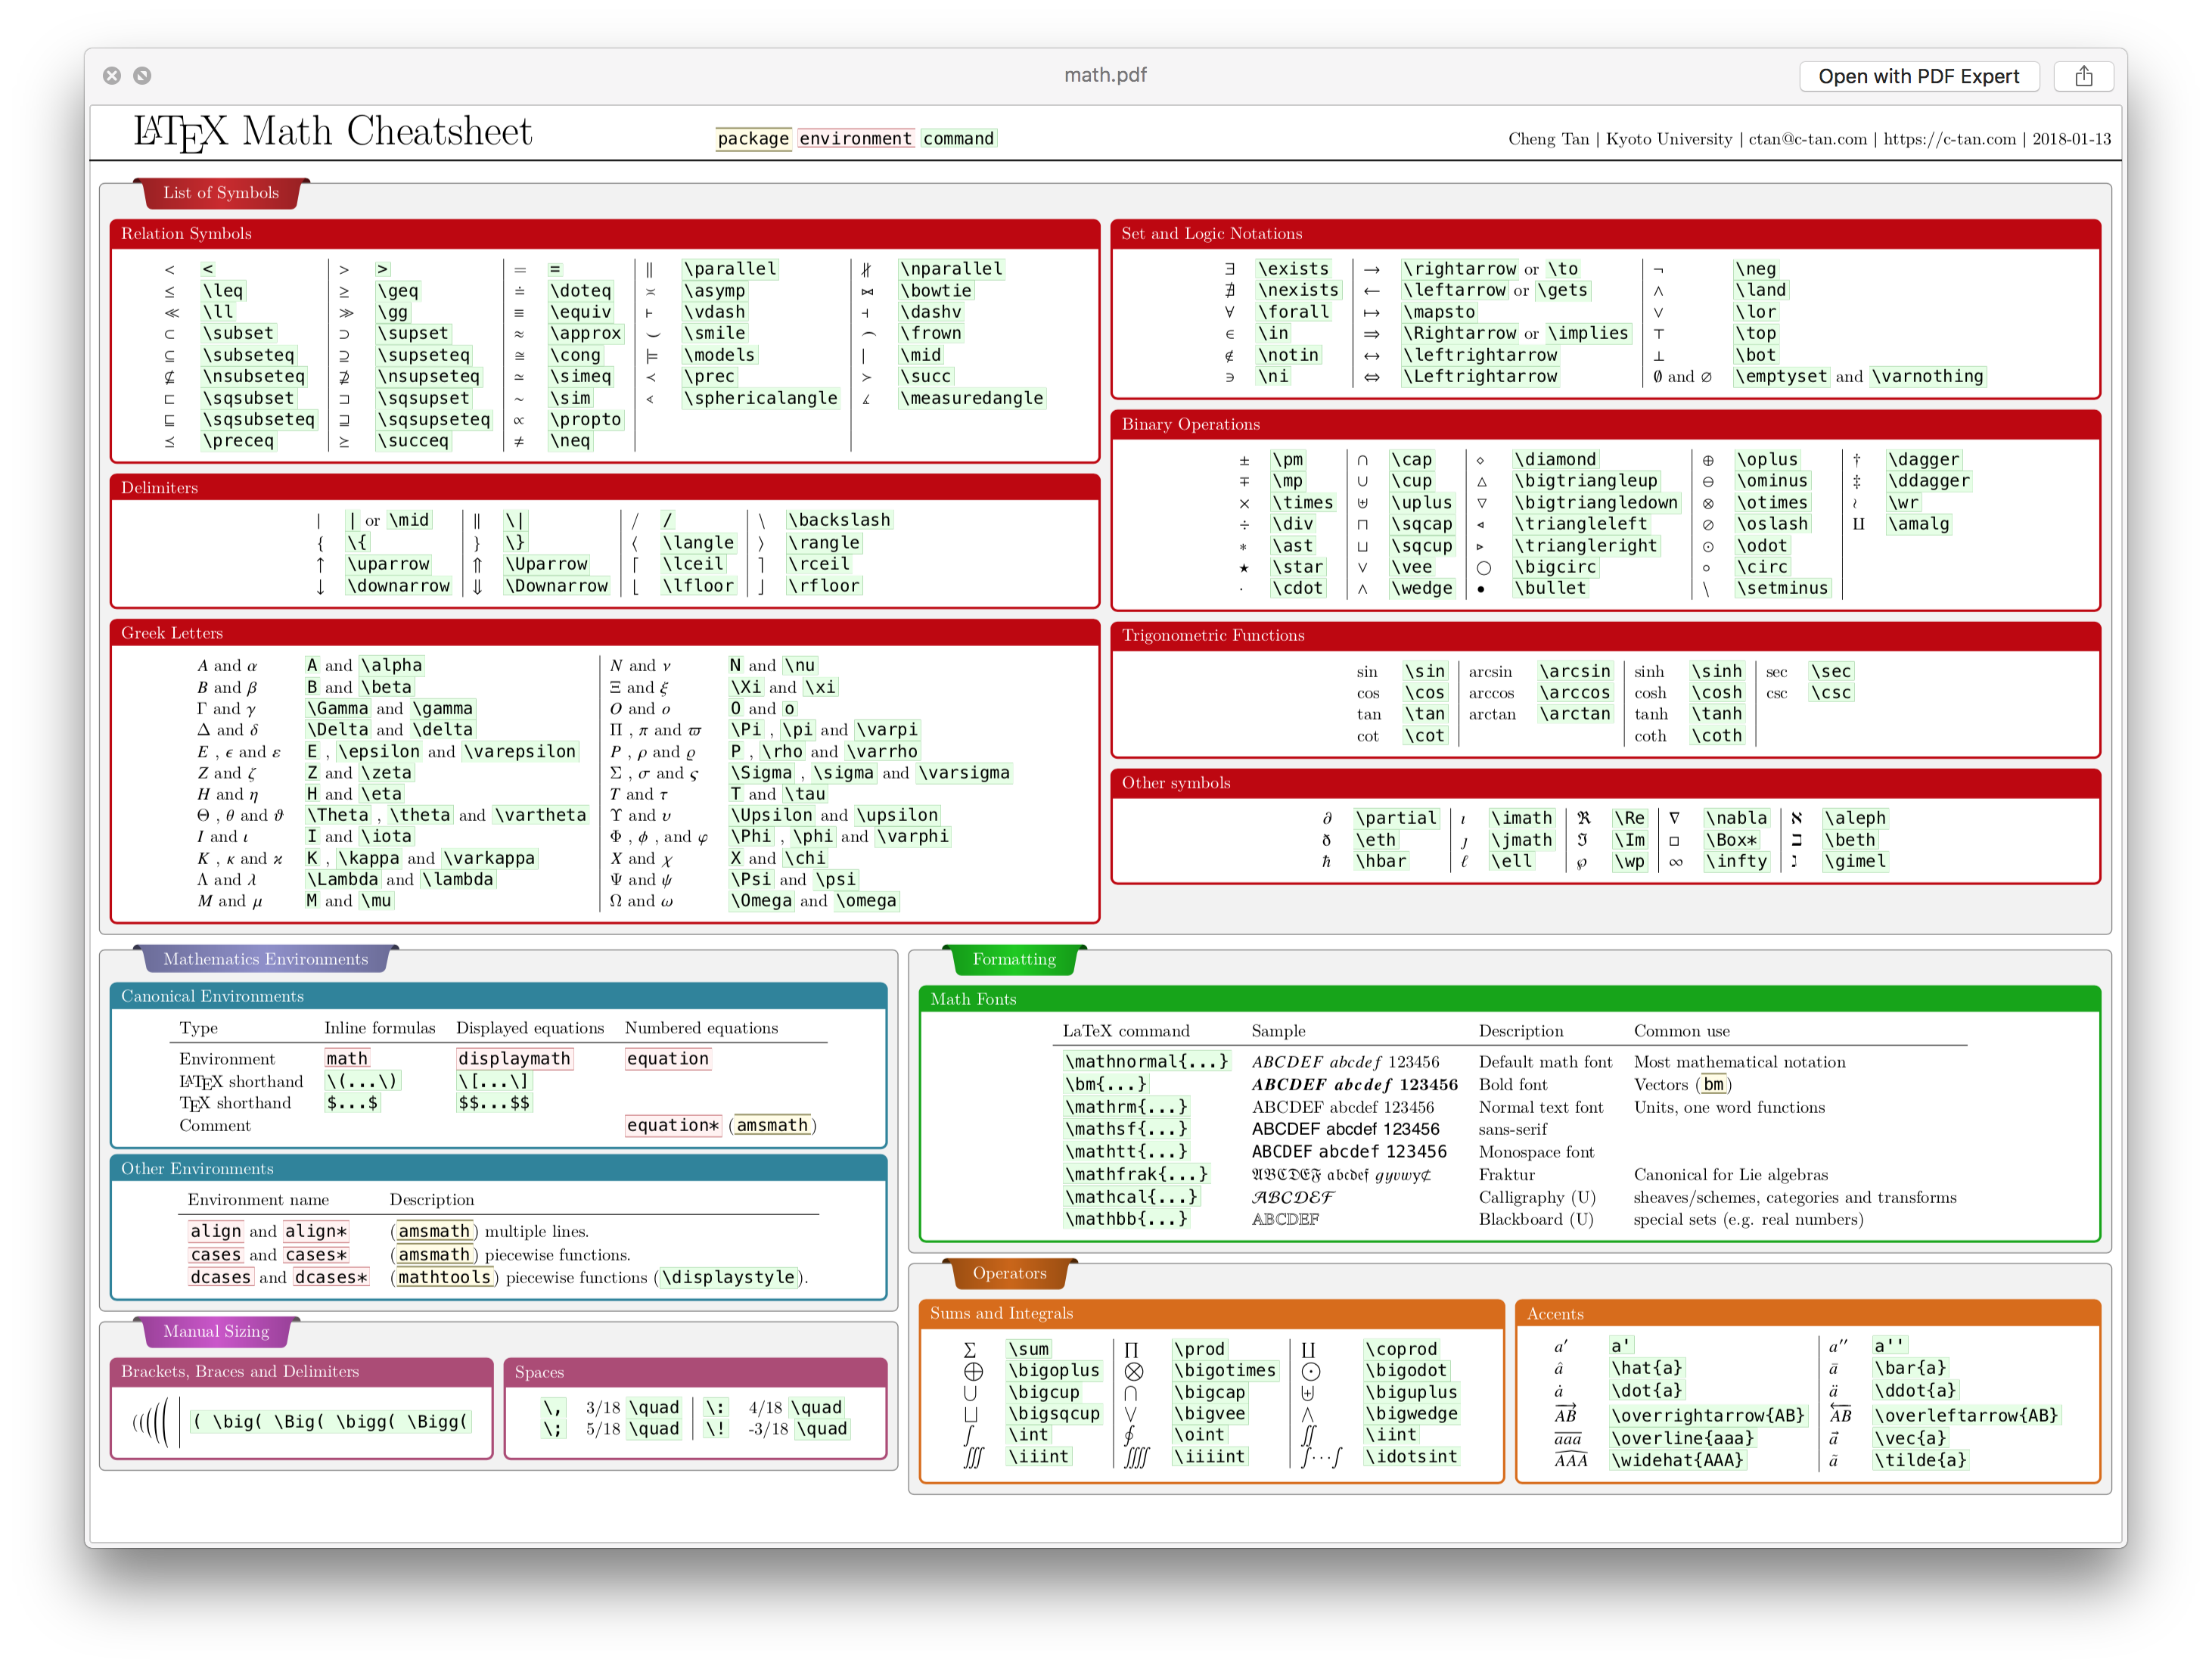The height and width of the screenshot is (1669, 2212).
Task: Click the 'Formatting' section header tab
Action: pos(1020,961)
